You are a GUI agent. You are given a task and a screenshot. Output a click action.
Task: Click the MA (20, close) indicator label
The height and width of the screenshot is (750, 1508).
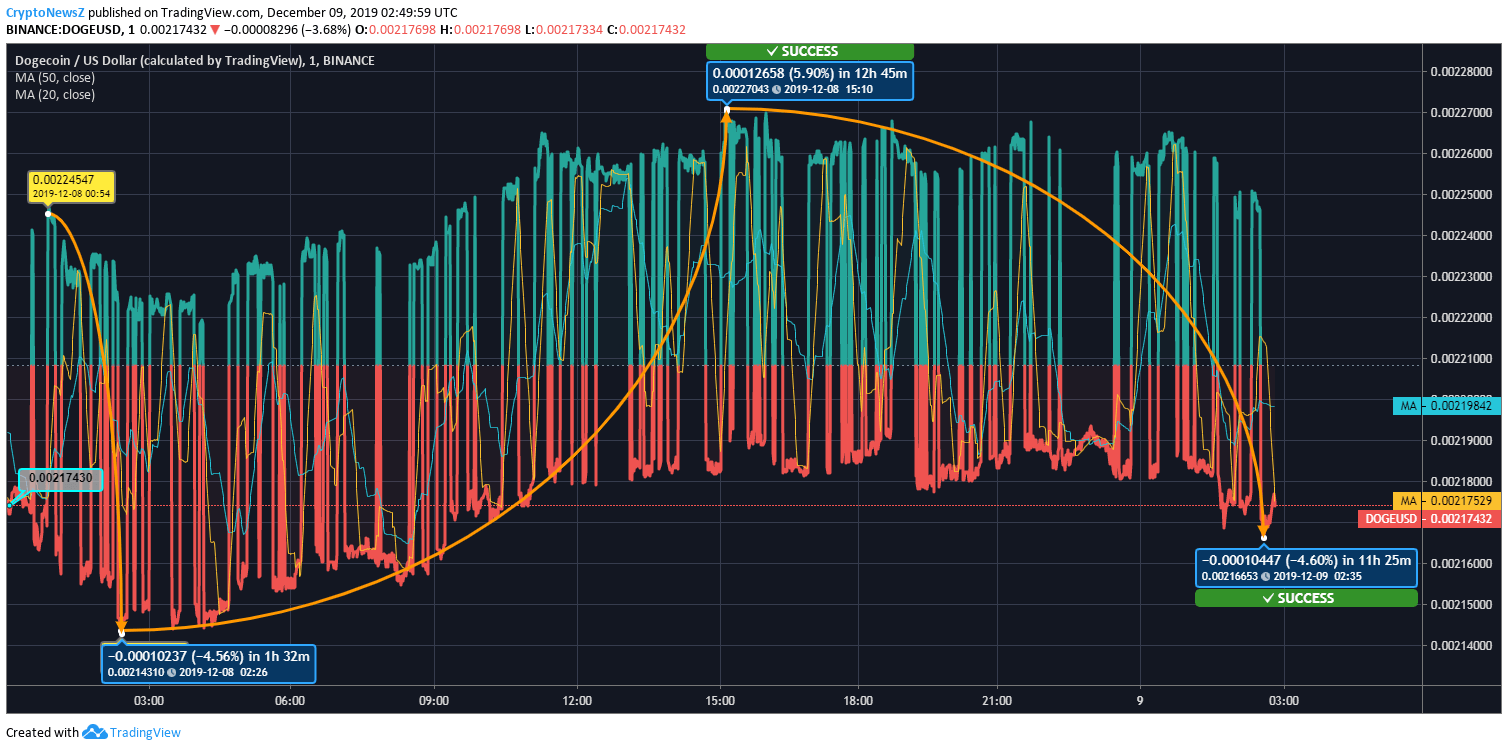tap(55, 95)
